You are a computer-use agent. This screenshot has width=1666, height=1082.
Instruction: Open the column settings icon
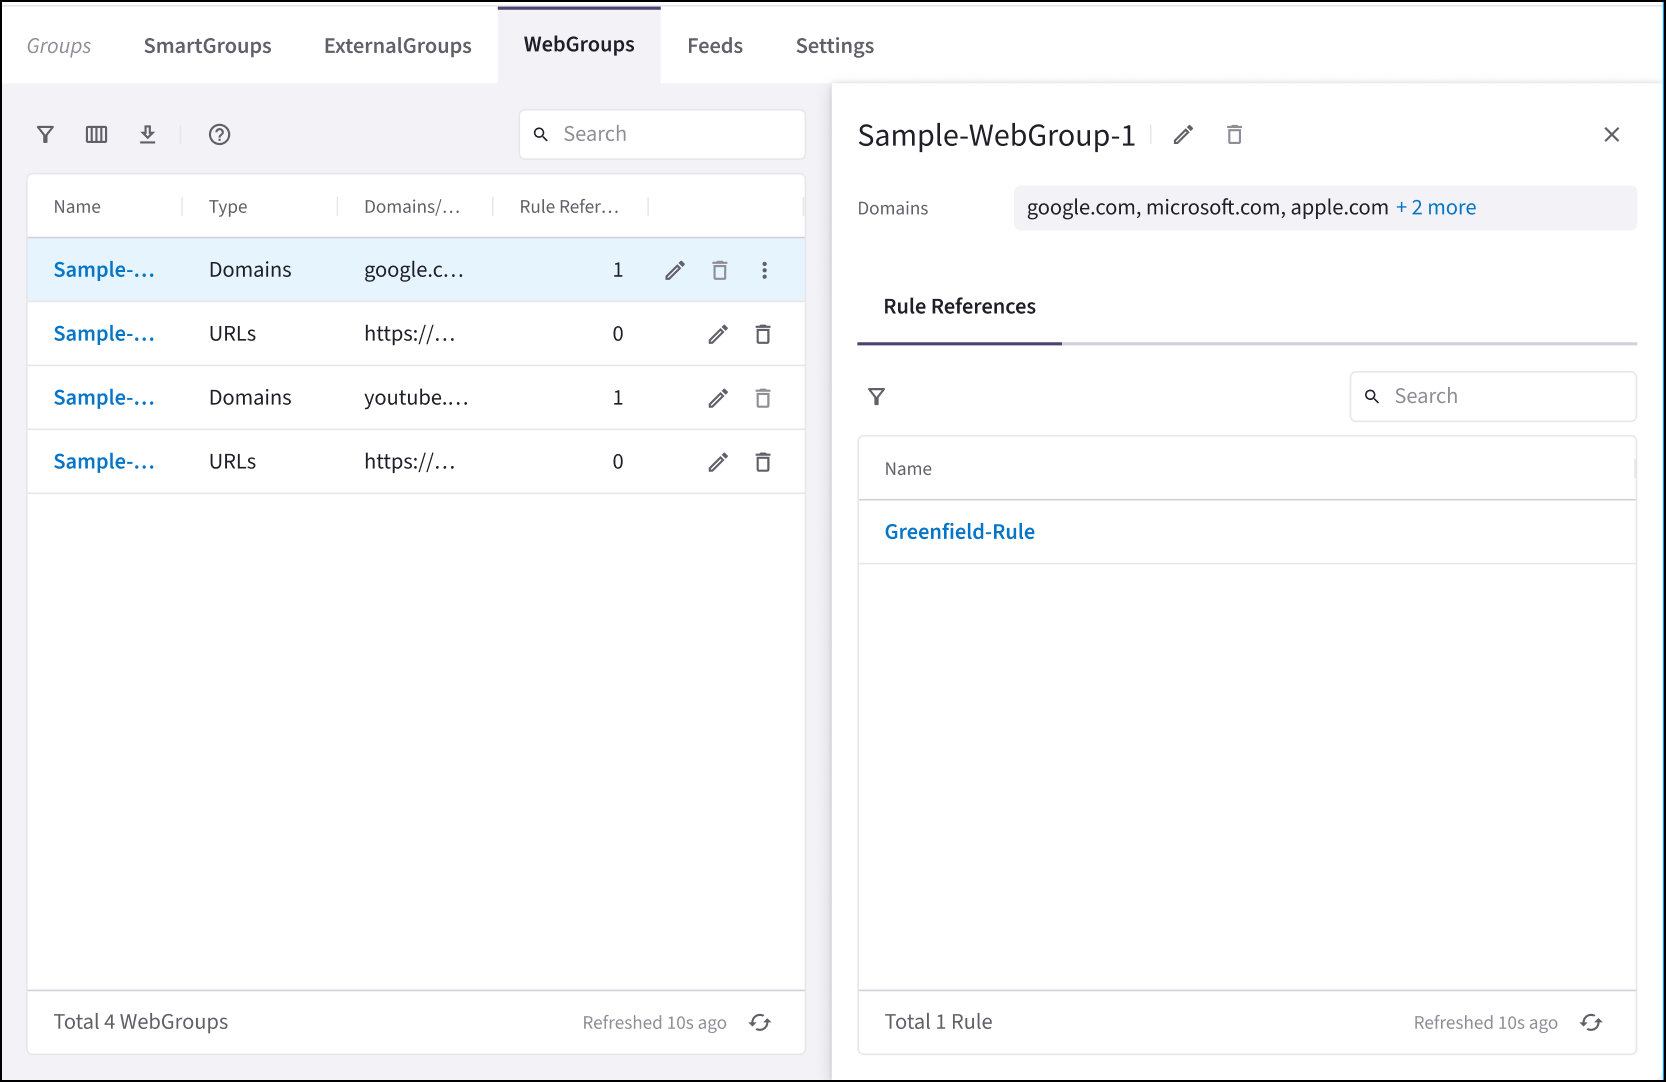click(96, 134)
